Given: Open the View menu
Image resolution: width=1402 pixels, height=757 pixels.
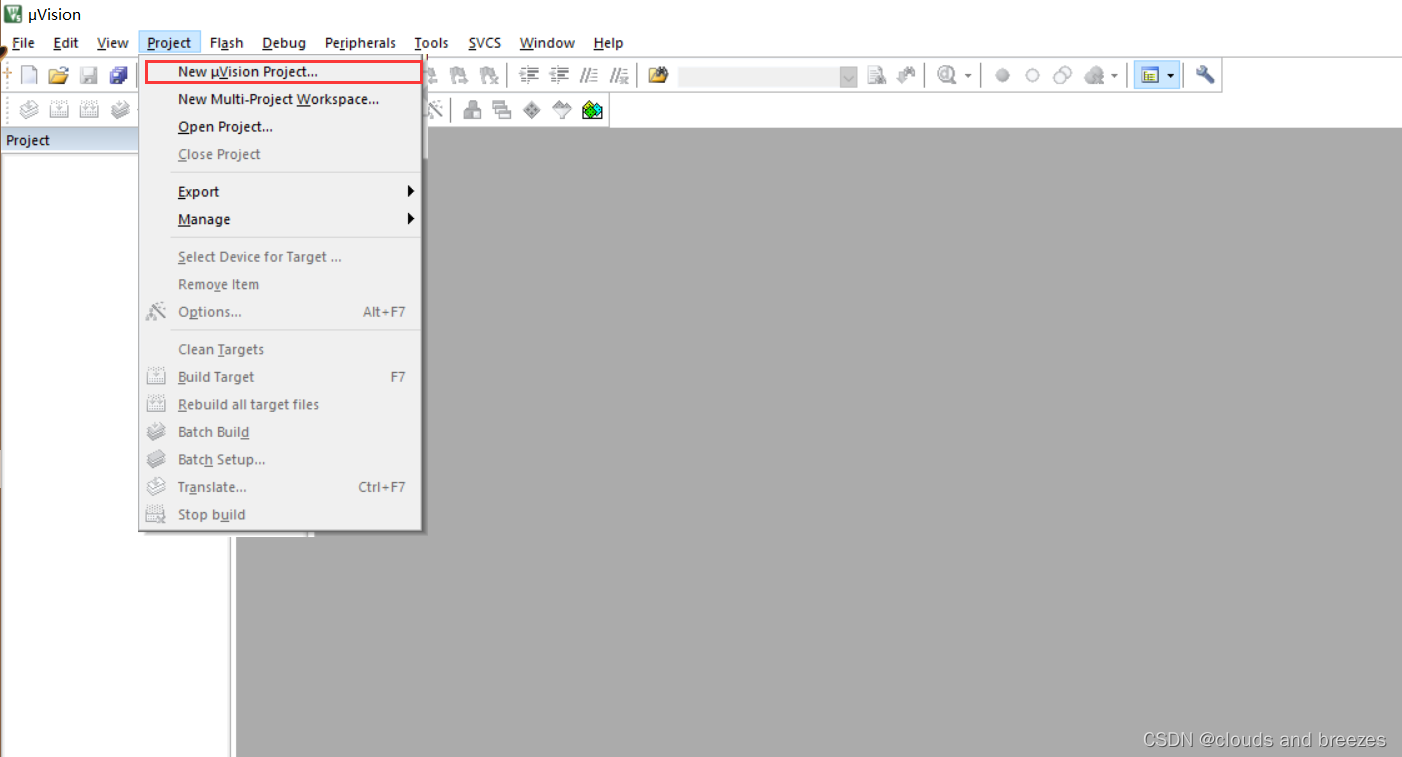Looking at the screenshot, I should [x=112, y=43].
